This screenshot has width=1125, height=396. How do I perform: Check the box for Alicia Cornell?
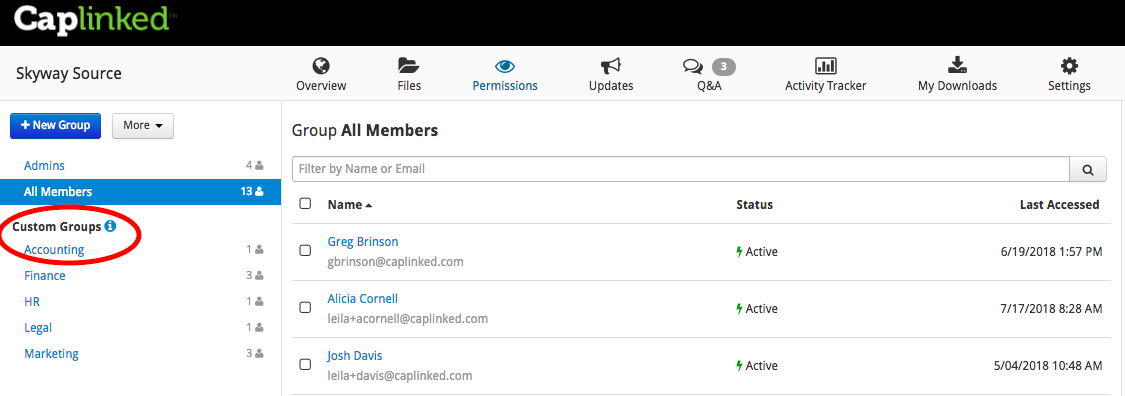point(305,307)
